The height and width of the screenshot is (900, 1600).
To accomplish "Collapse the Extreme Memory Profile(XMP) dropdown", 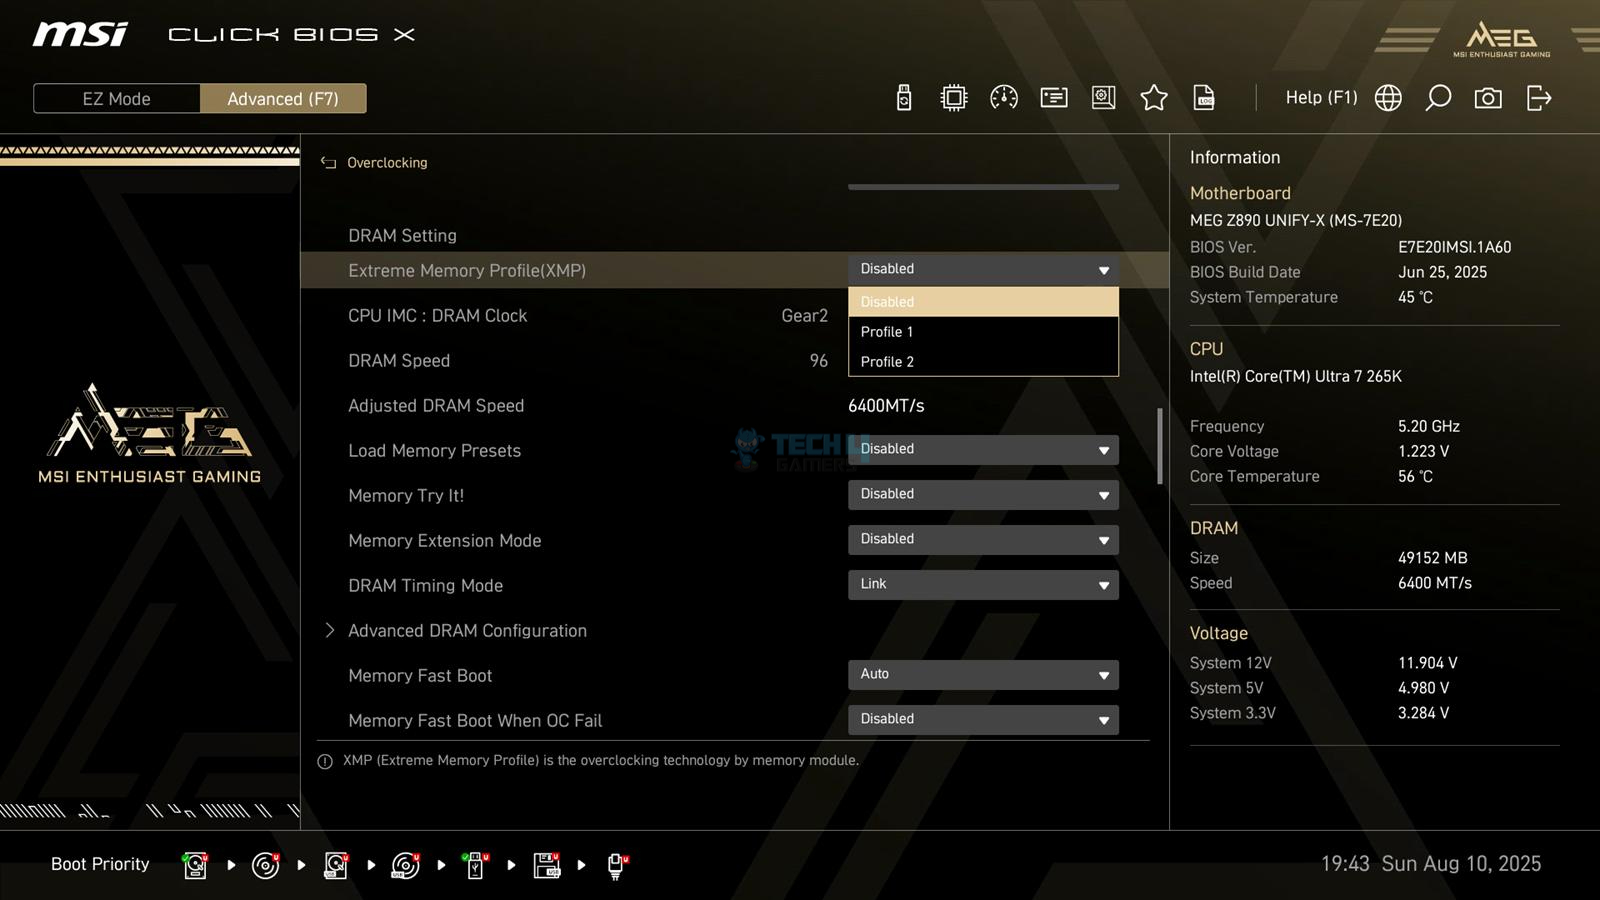I will click(x=983, y=270).
